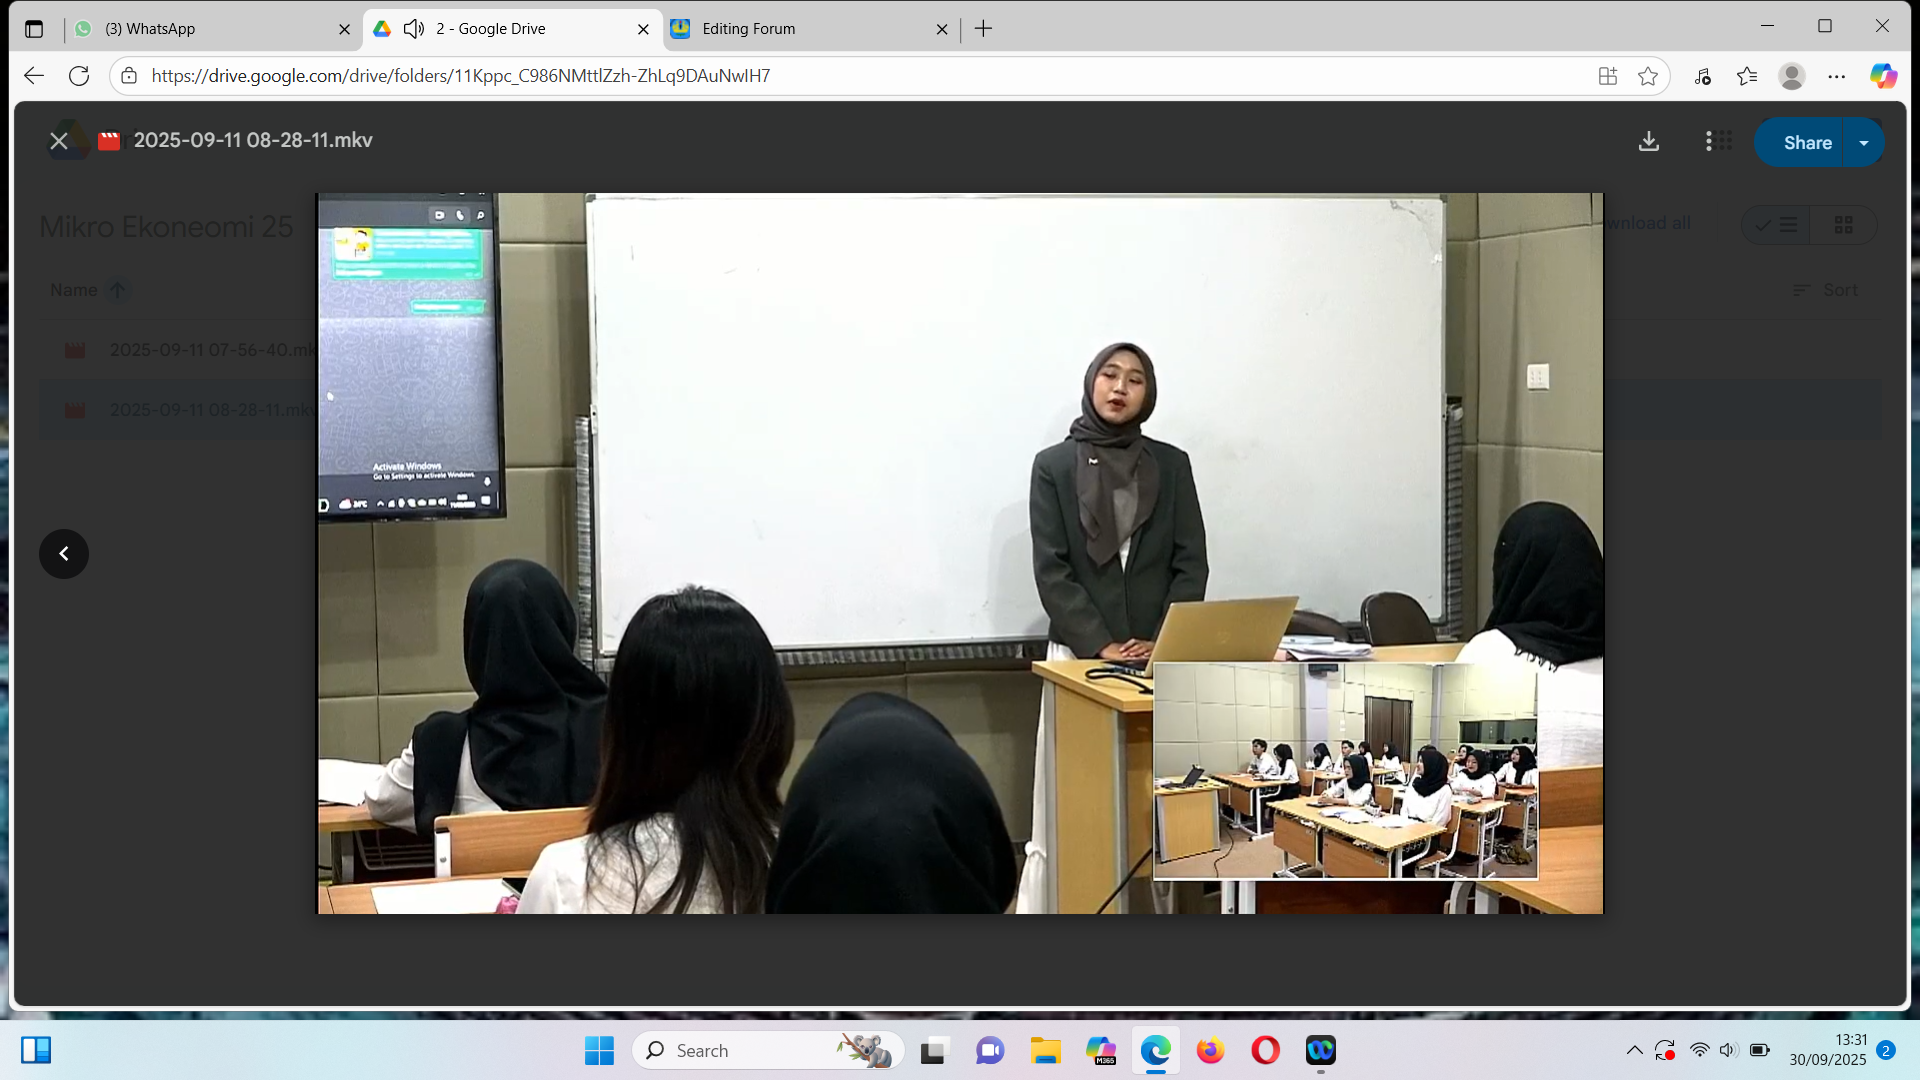The height and width of the screenshot is (1080, 1920).
Task: Click the Share button
Action: pyautogui.click(x=1806, y=143)
